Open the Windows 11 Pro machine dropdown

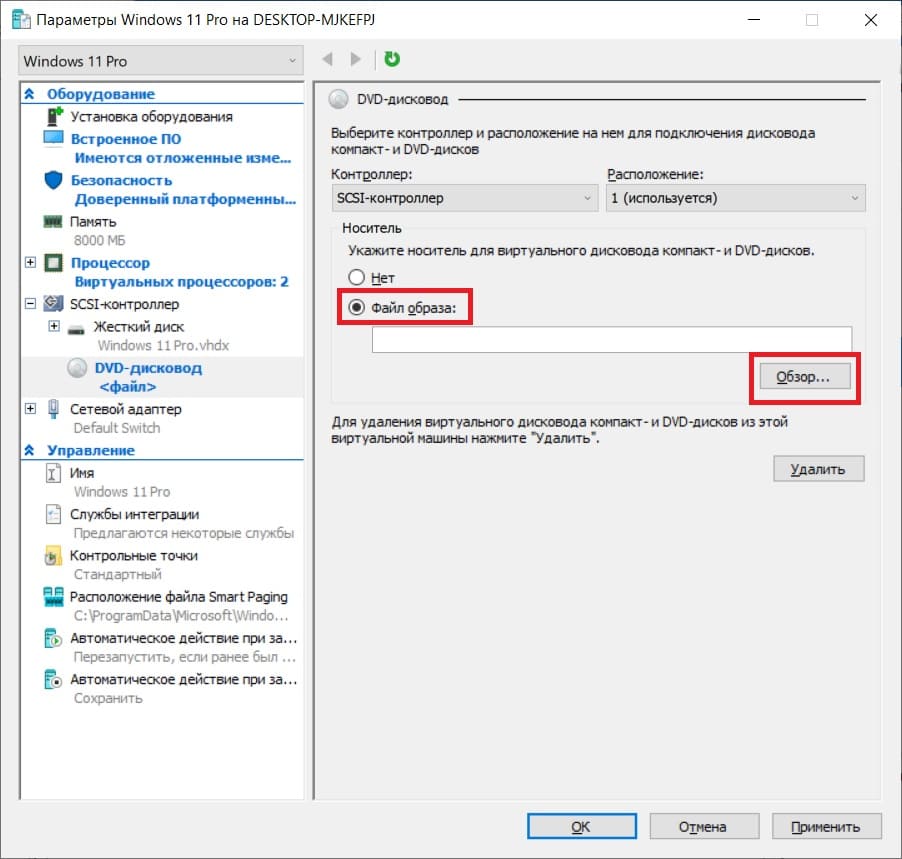tap(160, 61)
